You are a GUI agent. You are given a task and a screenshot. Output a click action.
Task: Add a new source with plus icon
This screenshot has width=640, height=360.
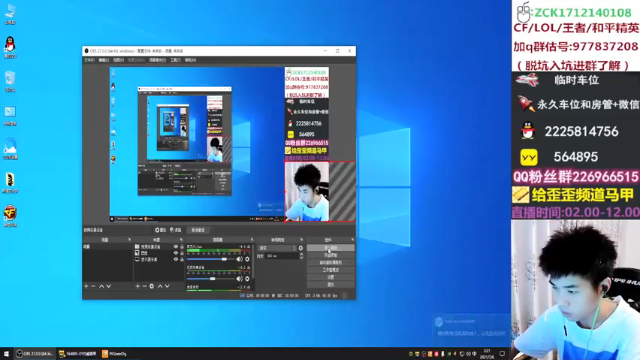[138, 286]
